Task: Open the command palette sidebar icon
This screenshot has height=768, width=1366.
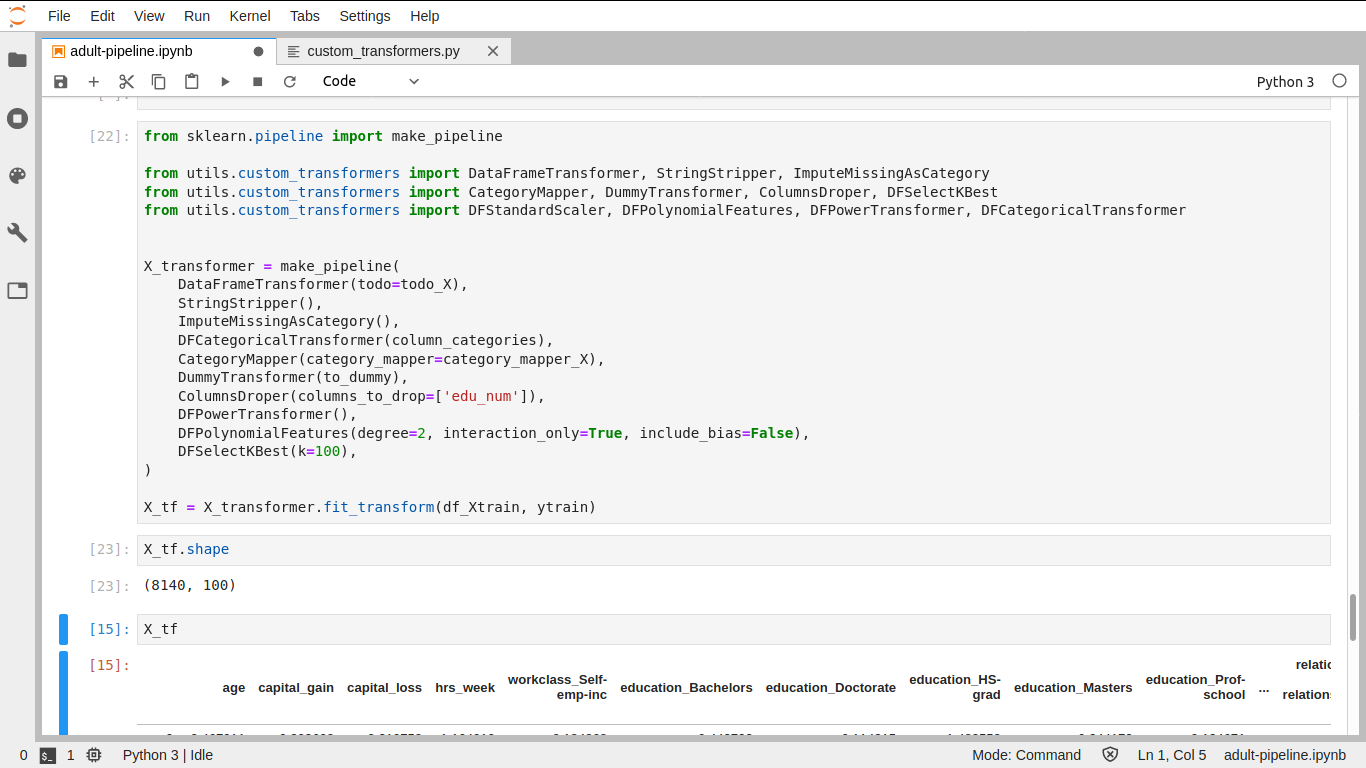Action: coord(17,175)
